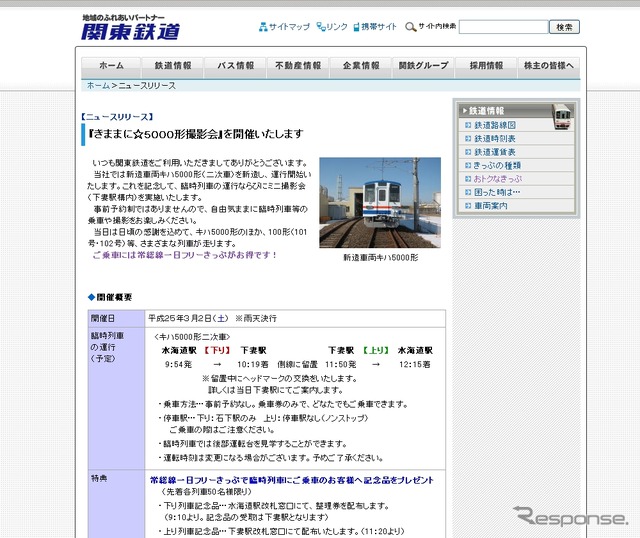Click the bullet icon next to 困った時は…
The height and width of the screenshot is (538, 640).
click(468, 192)
